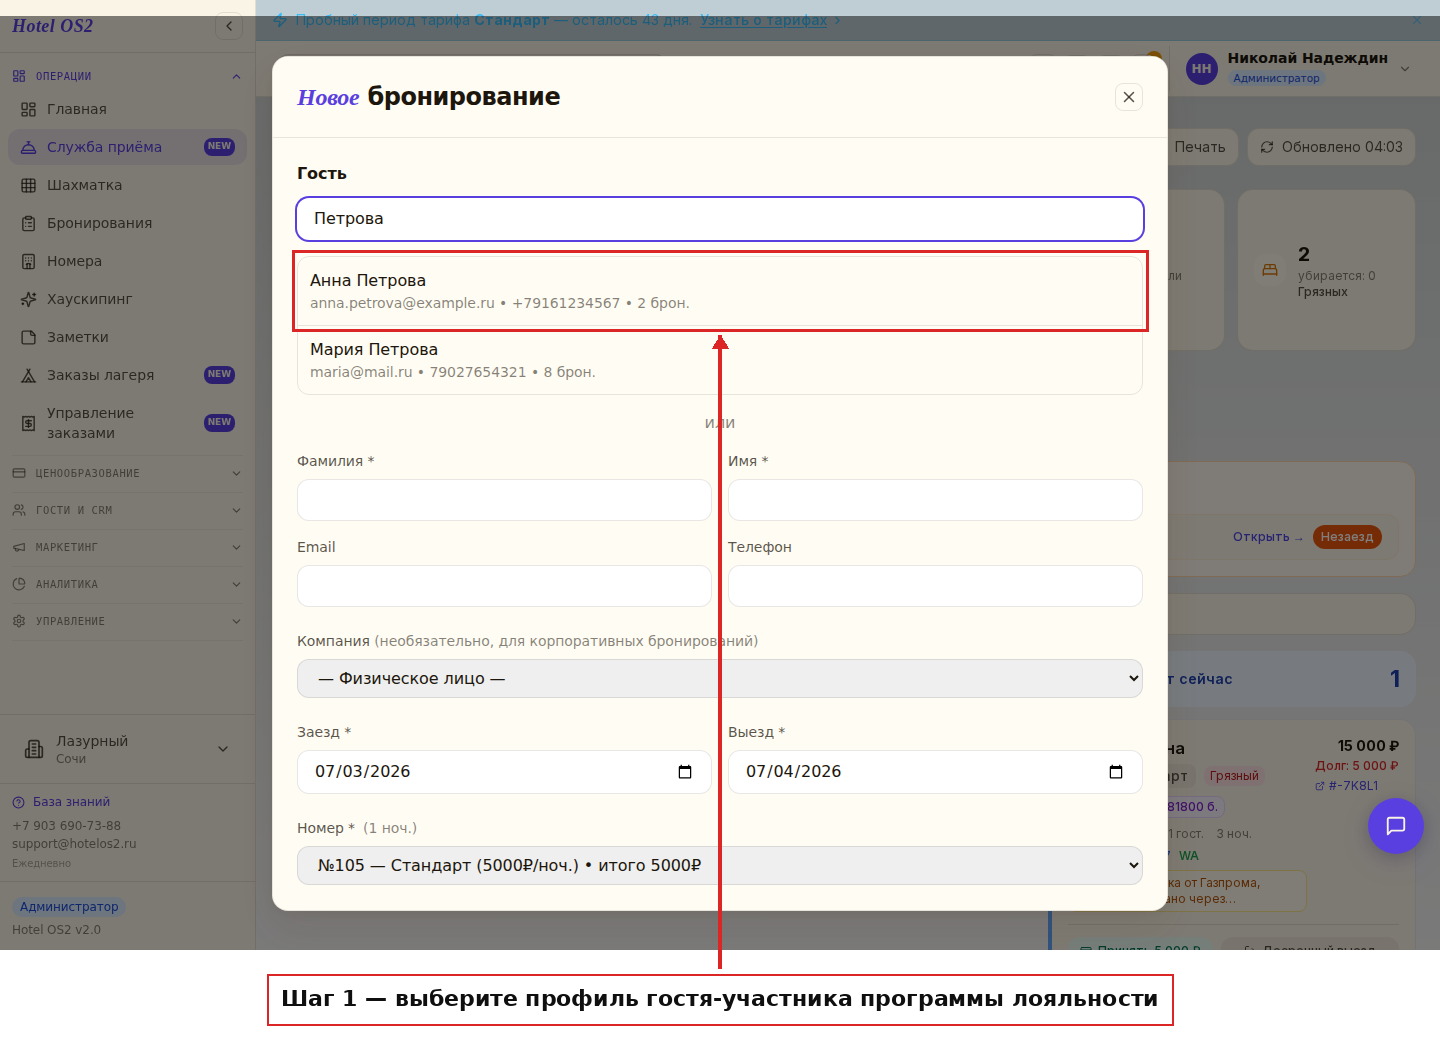Click the Имя input field

(935, 500)
